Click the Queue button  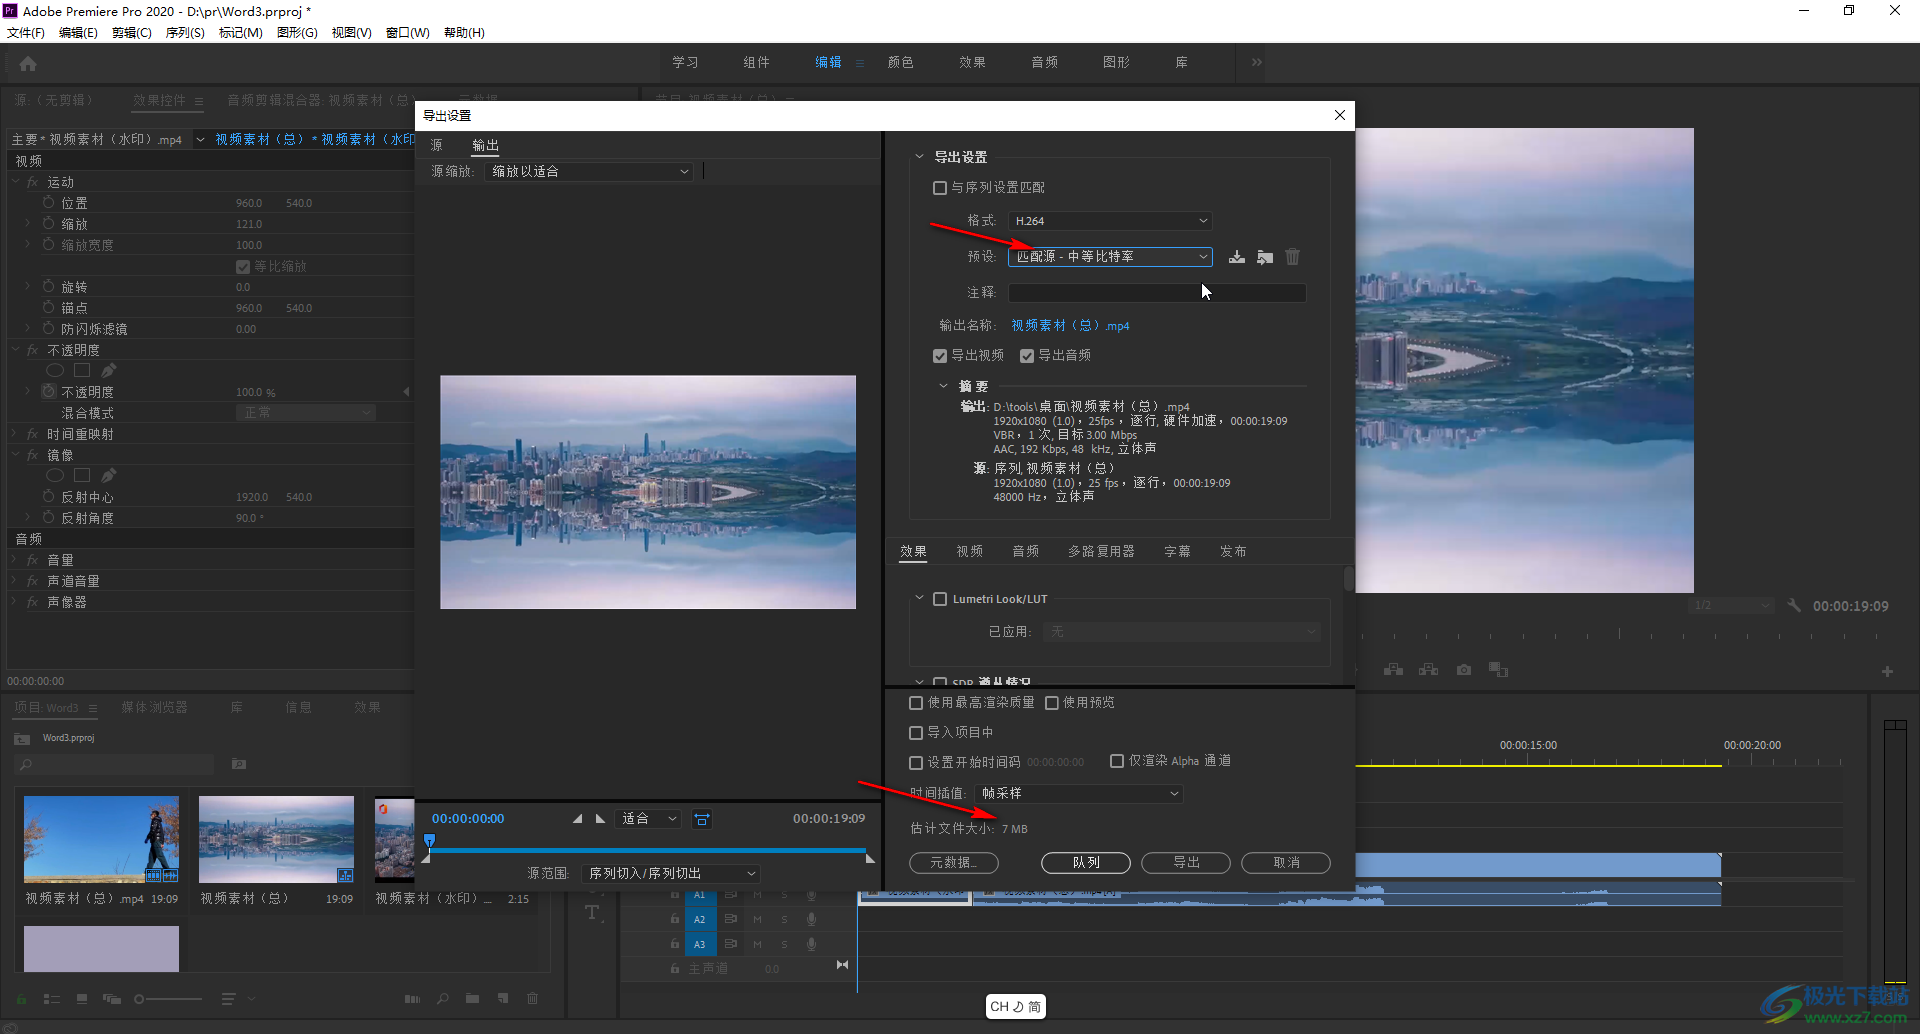(x=1086, y=863)
